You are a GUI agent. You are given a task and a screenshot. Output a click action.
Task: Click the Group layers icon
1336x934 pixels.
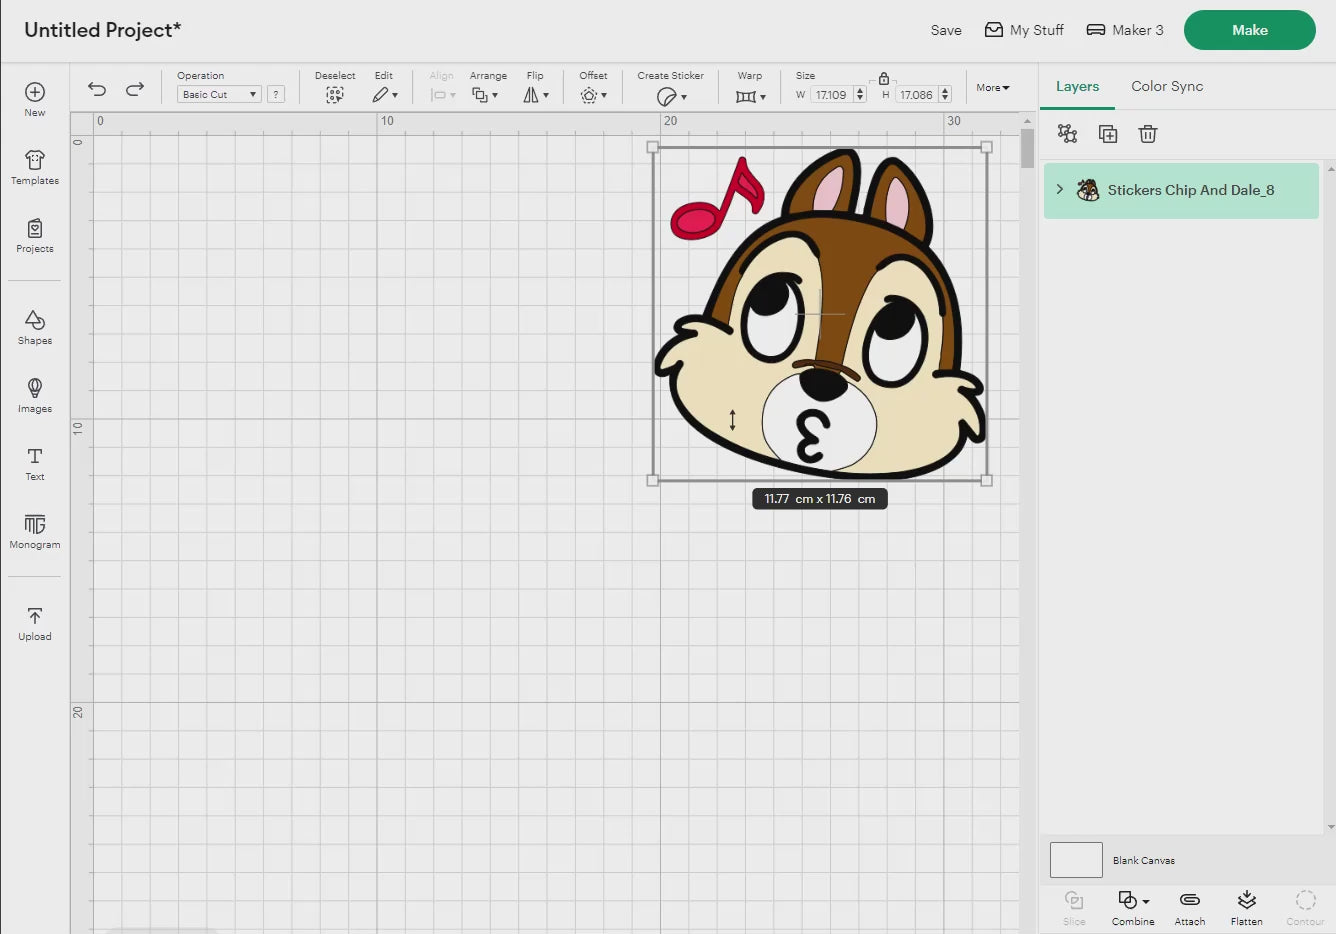coord(1067,134)
